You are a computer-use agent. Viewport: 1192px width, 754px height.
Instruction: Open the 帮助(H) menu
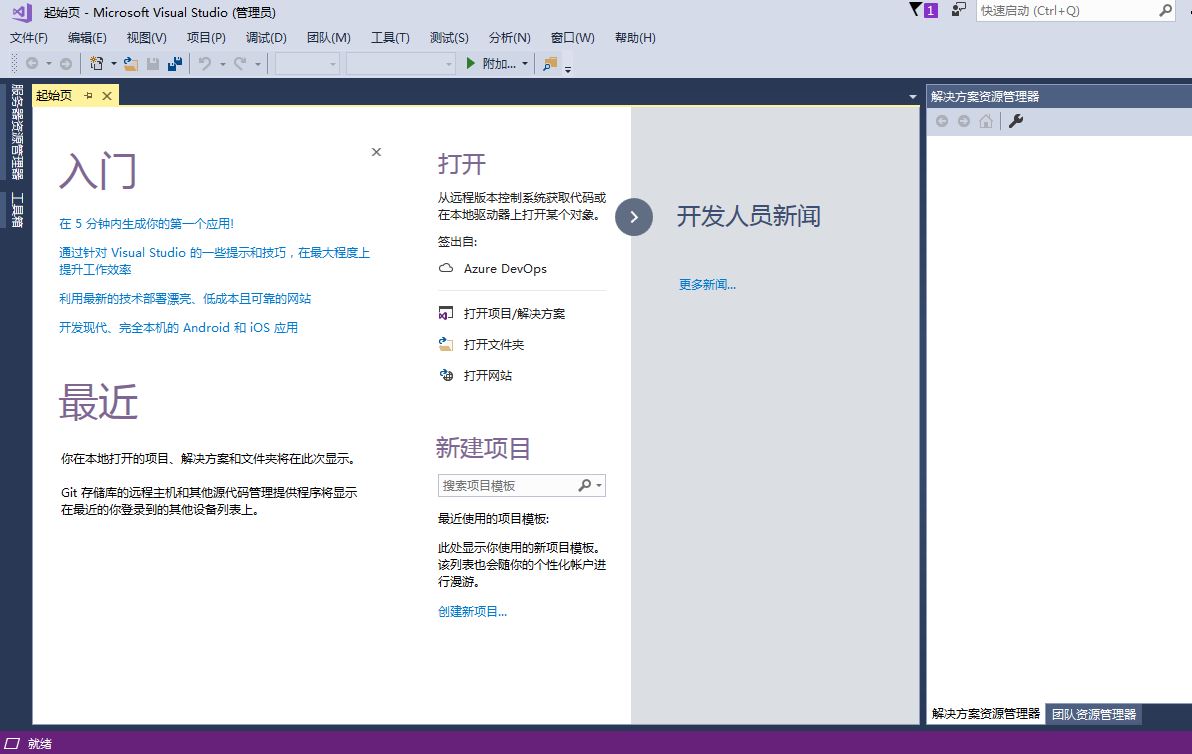click(635, 38)
